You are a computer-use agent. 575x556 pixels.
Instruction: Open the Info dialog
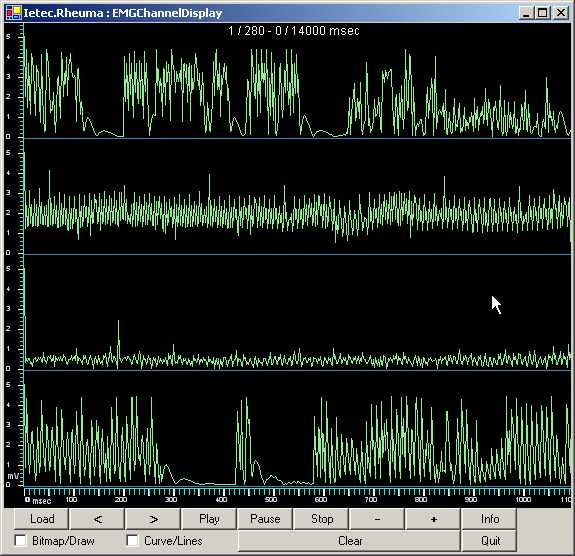point(489,519)
